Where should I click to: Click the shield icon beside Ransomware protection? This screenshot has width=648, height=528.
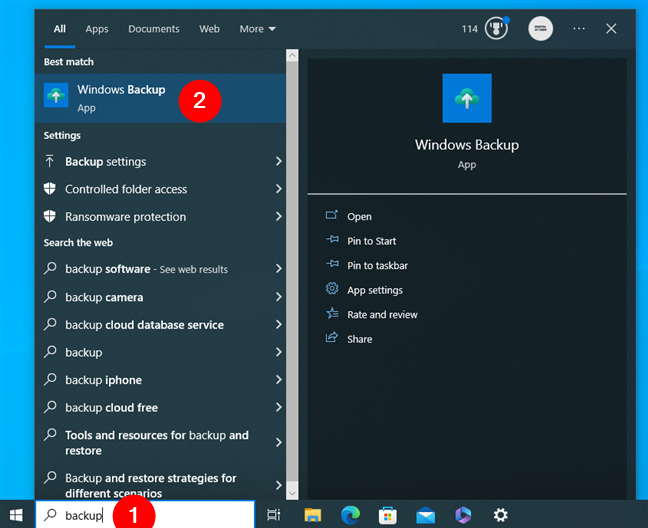click(50, 216)
